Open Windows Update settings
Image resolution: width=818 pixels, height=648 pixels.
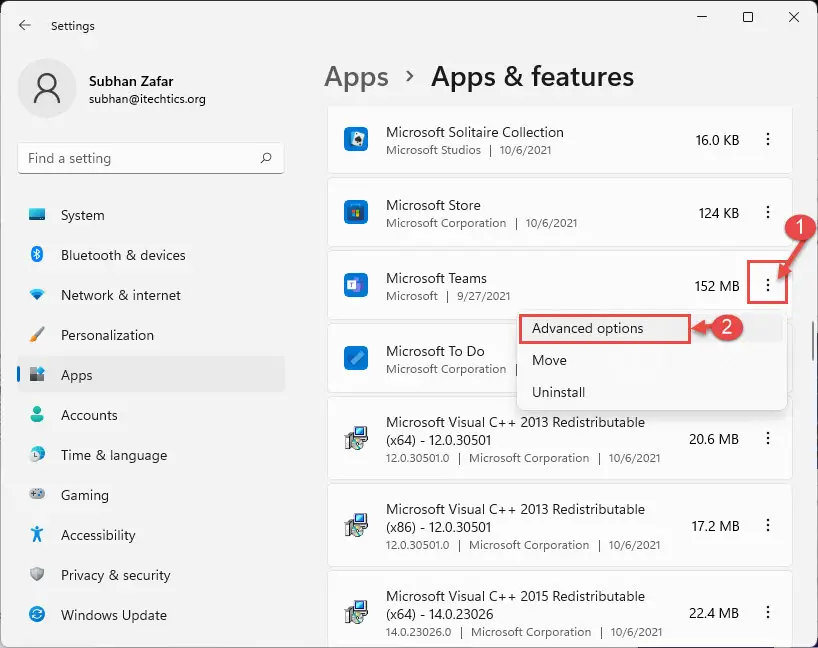[151, 615]
